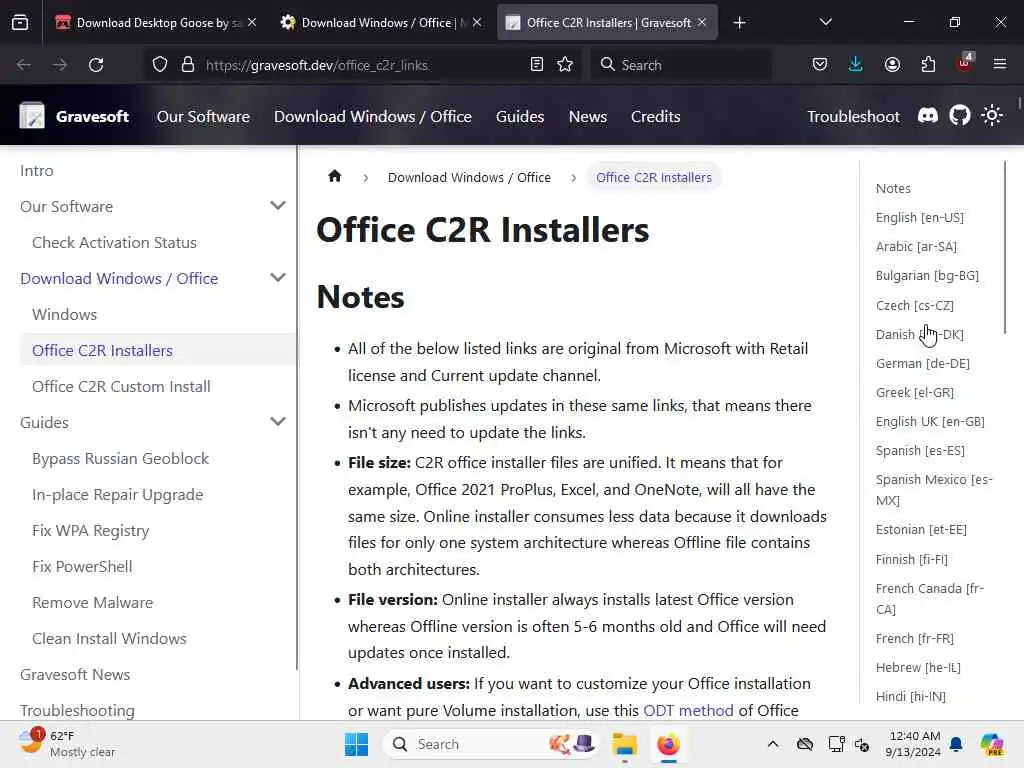Viewport: 1024px width, 768px height.
Task: Open Troubleshoot in the top navigation
Action: (x=854, y=116)
